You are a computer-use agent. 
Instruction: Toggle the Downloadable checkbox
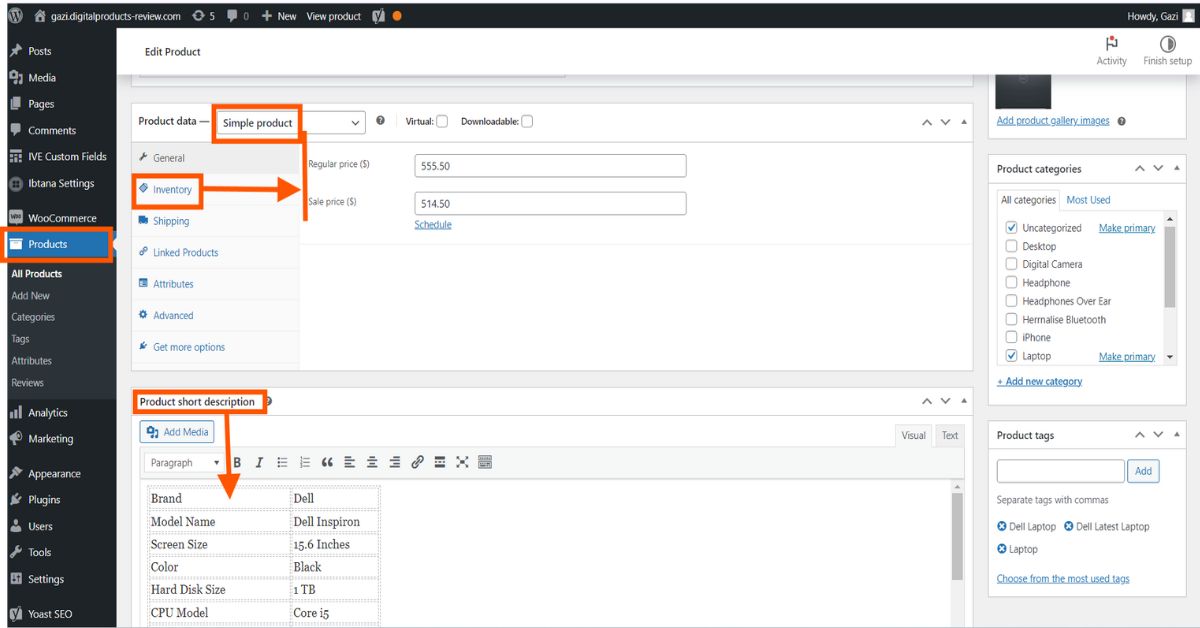pos(527,122)
